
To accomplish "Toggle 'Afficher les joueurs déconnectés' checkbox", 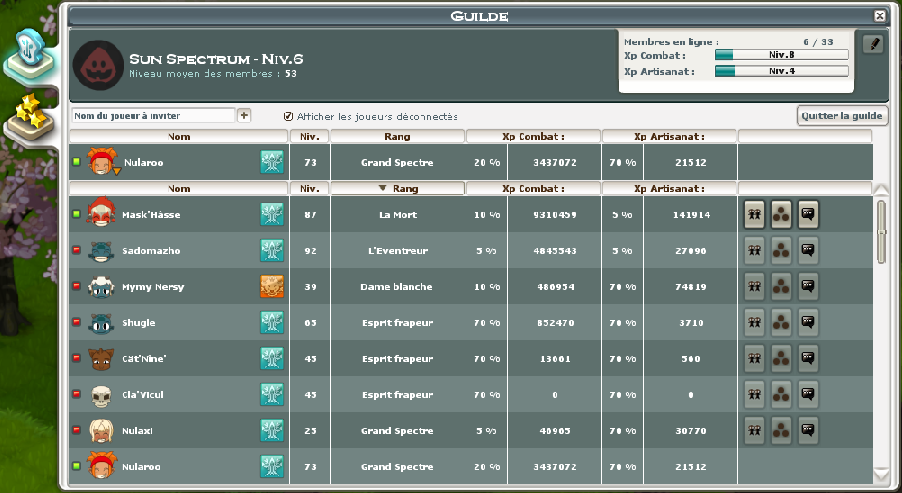I will tap(289, 116).
